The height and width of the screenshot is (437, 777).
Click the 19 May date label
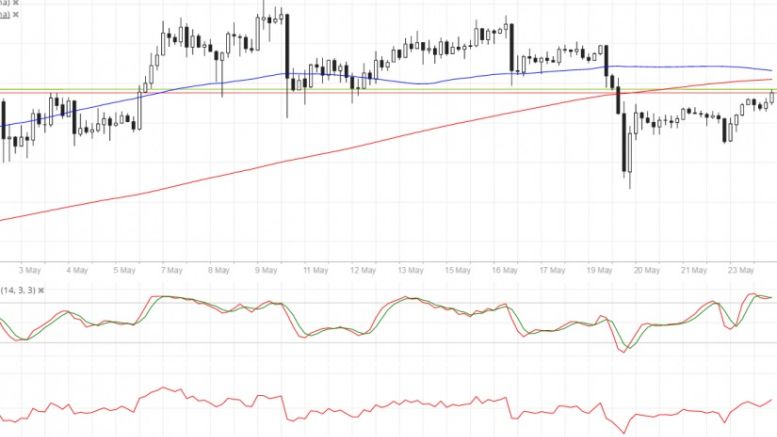(599, 270)
